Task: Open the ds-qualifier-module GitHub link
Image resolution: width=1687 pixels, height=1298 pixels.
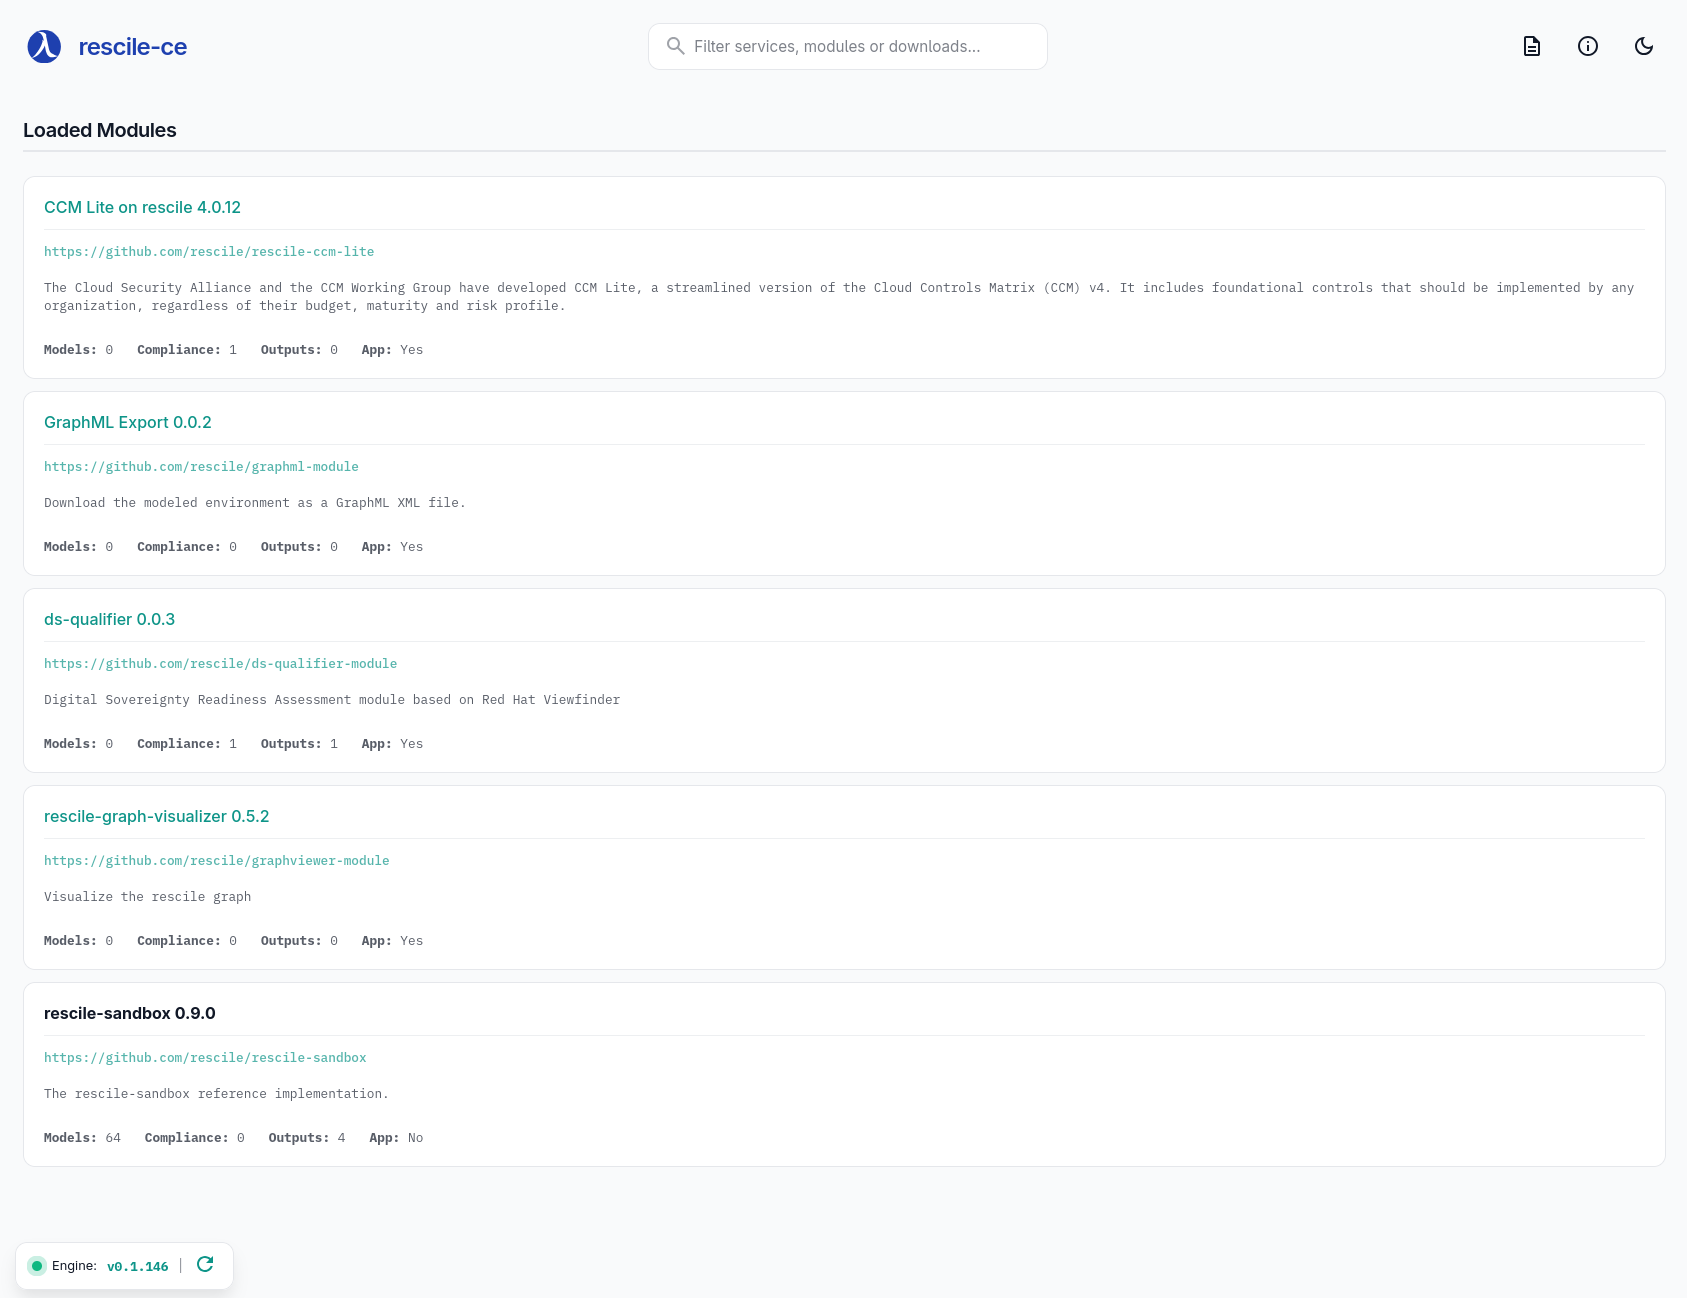Action: pyautogui.click(x=220, y=663)
